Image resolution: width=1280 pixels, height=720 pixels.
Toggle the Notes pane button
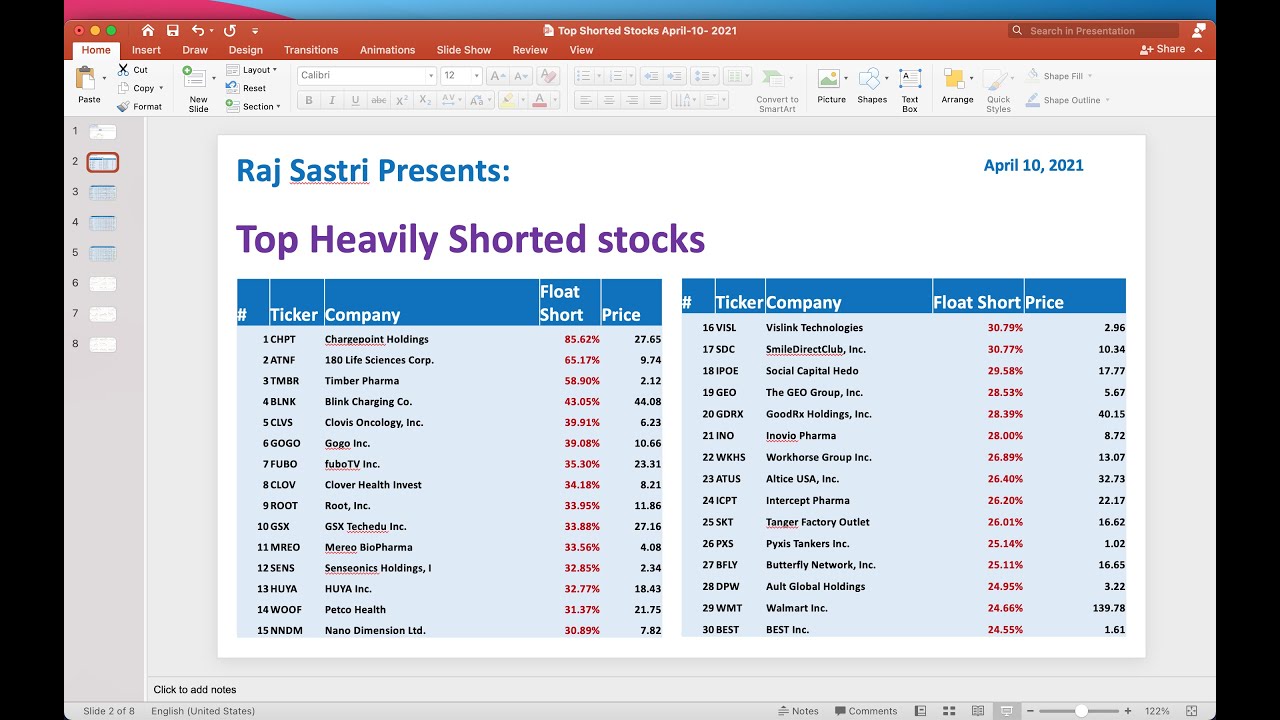(798, 711)
